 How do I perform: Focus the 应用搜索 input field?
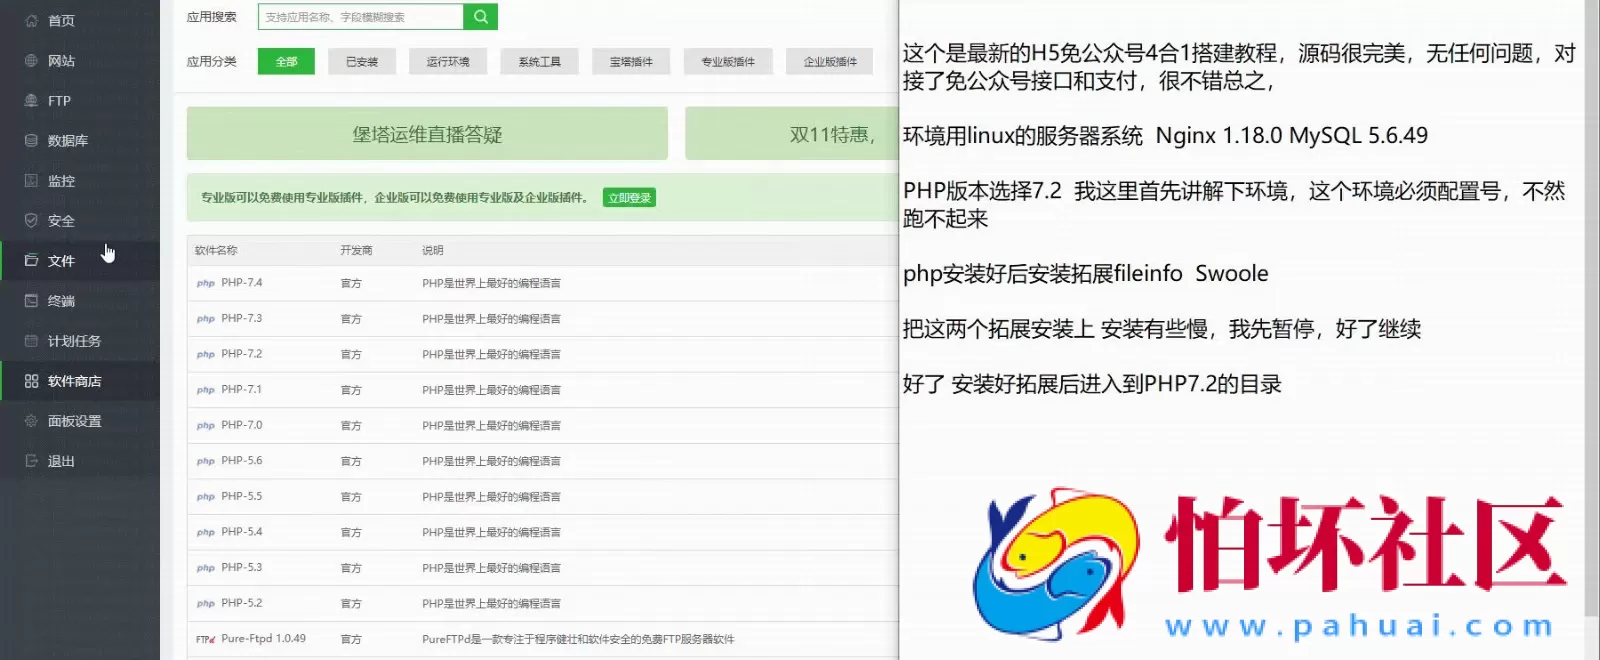(361, 17)
